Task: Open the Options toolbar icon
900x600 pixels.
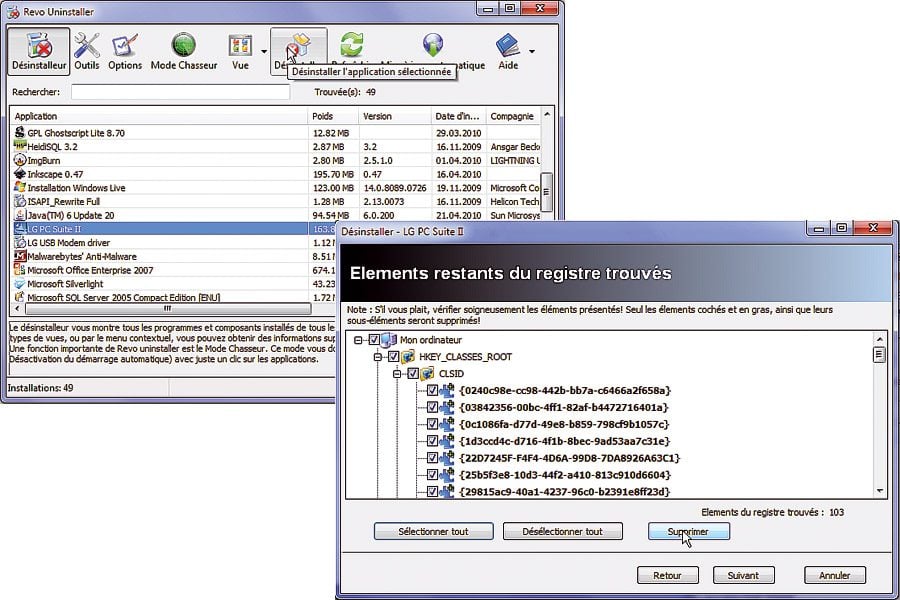Action: point(125,46)
